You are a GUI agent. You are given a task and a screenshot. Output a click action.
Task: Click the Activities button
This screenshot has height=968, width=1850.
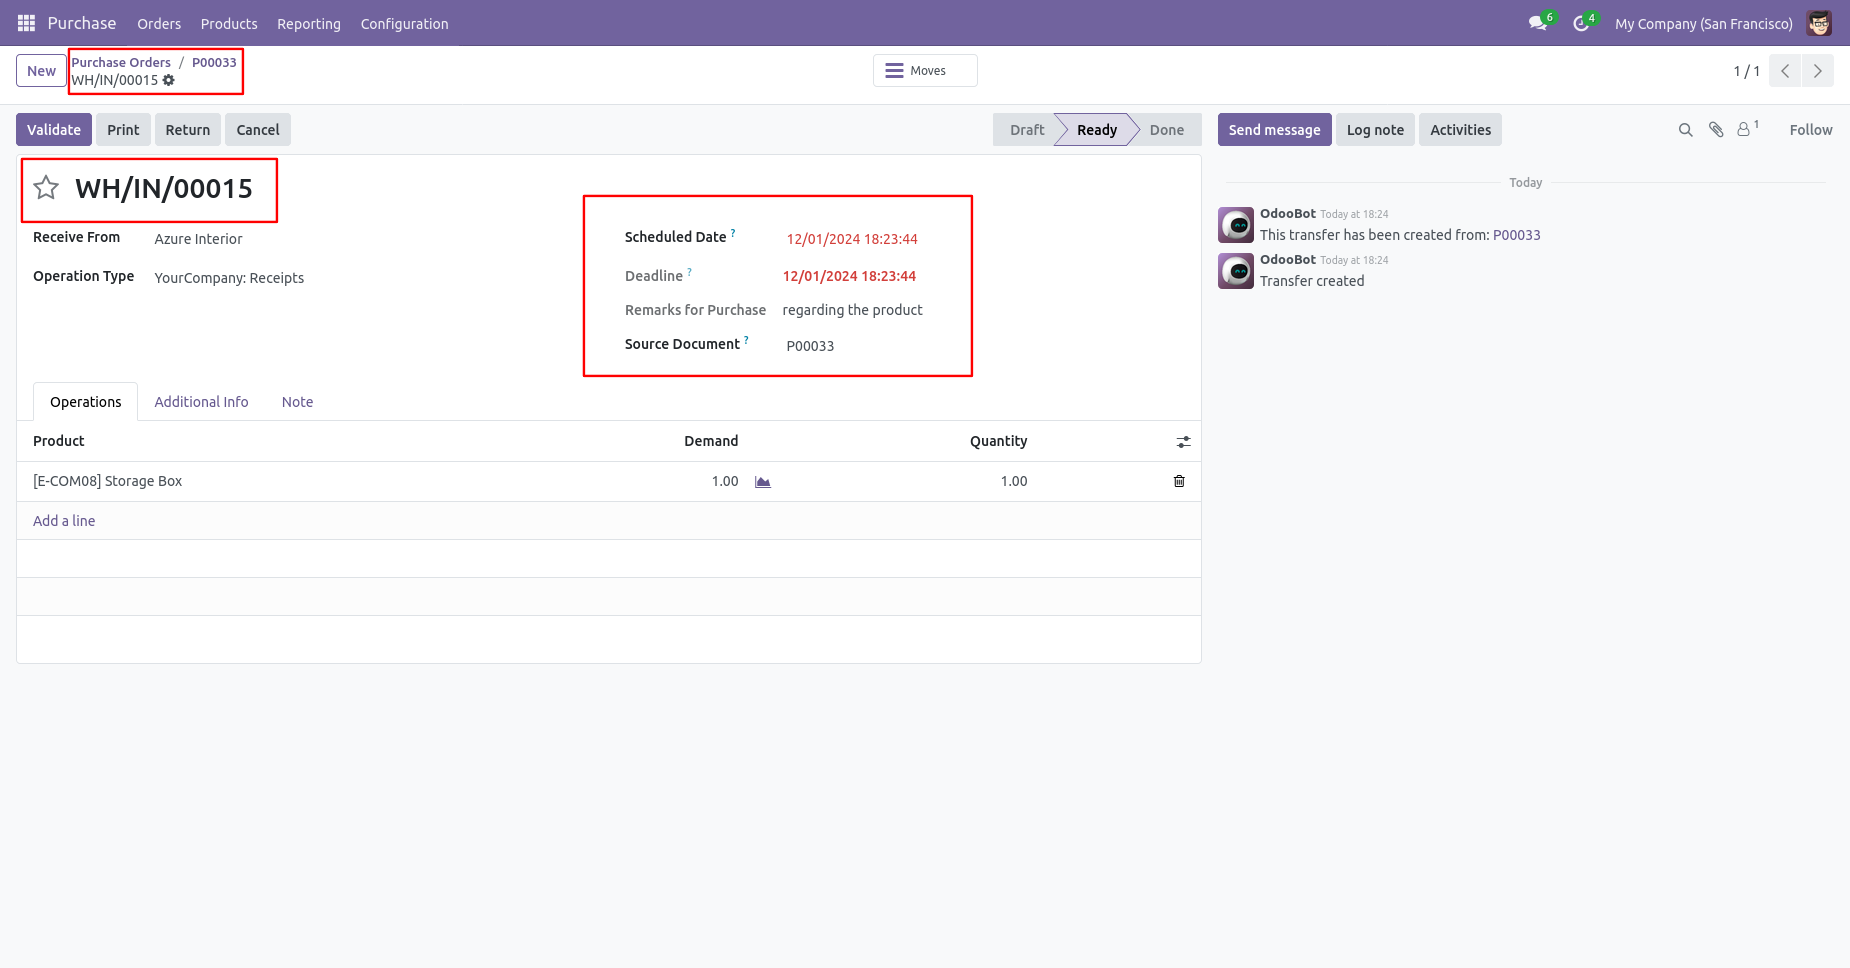coord(1460,130)
